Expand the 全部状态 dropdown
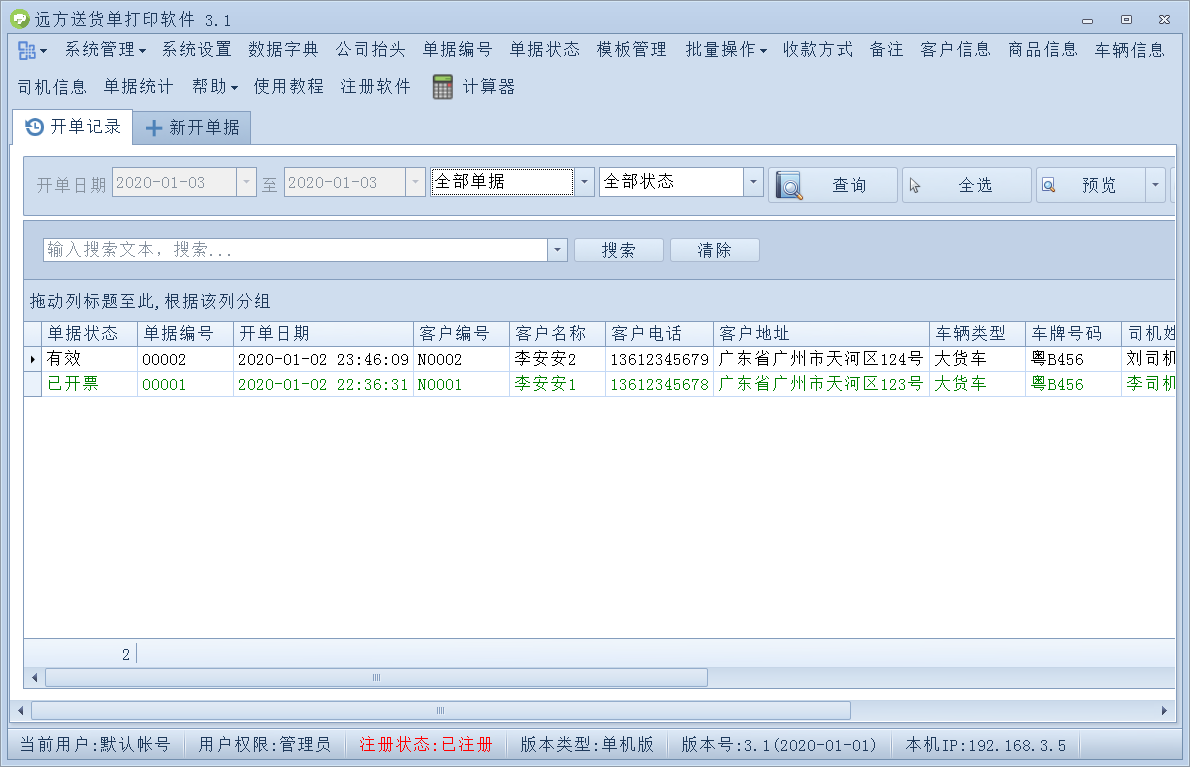The width and height of the screenshot is (1190, 767). [x=754, y=182]
